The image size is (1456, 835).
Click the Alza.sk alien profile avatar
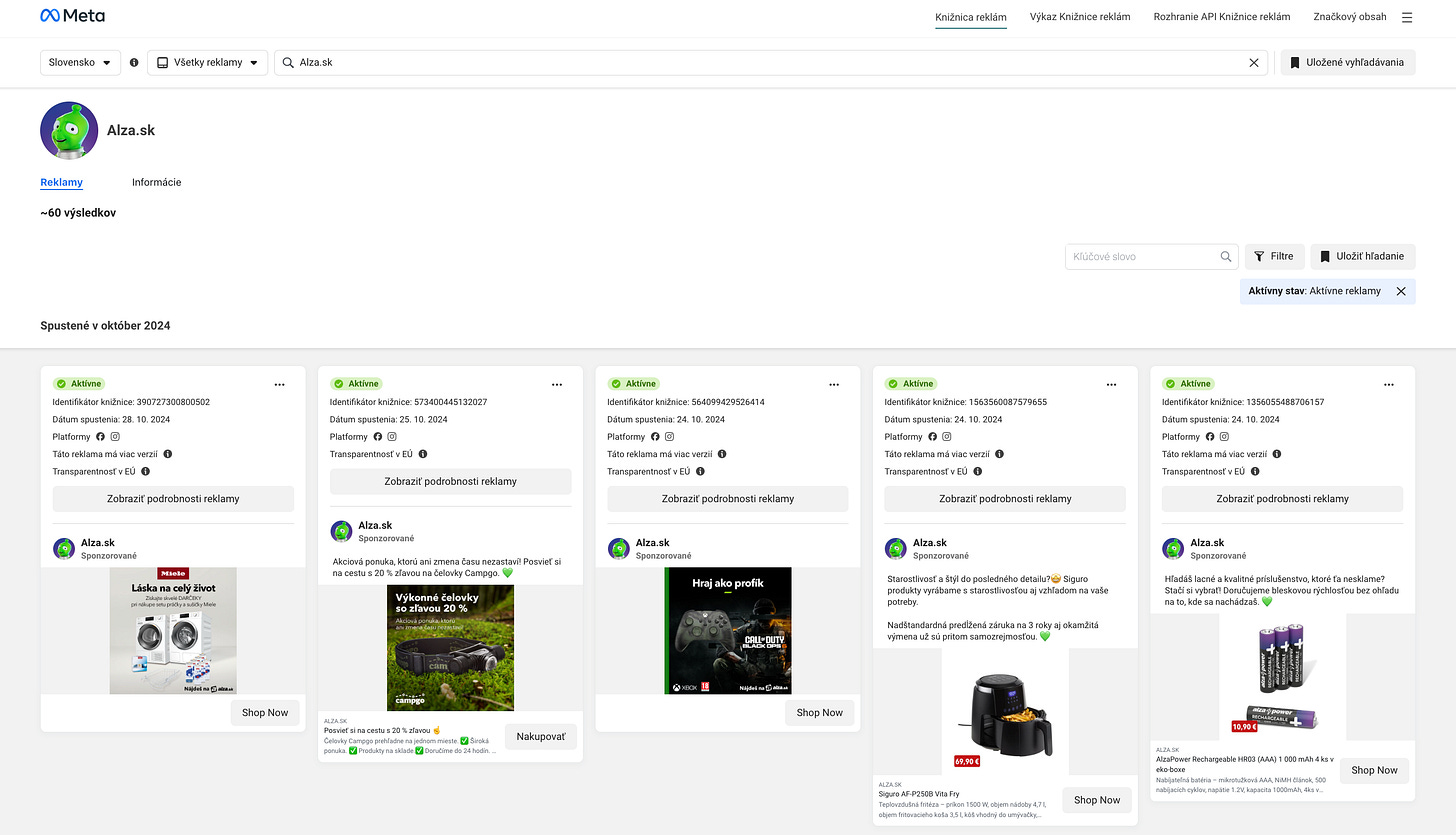tap(69, 130)
